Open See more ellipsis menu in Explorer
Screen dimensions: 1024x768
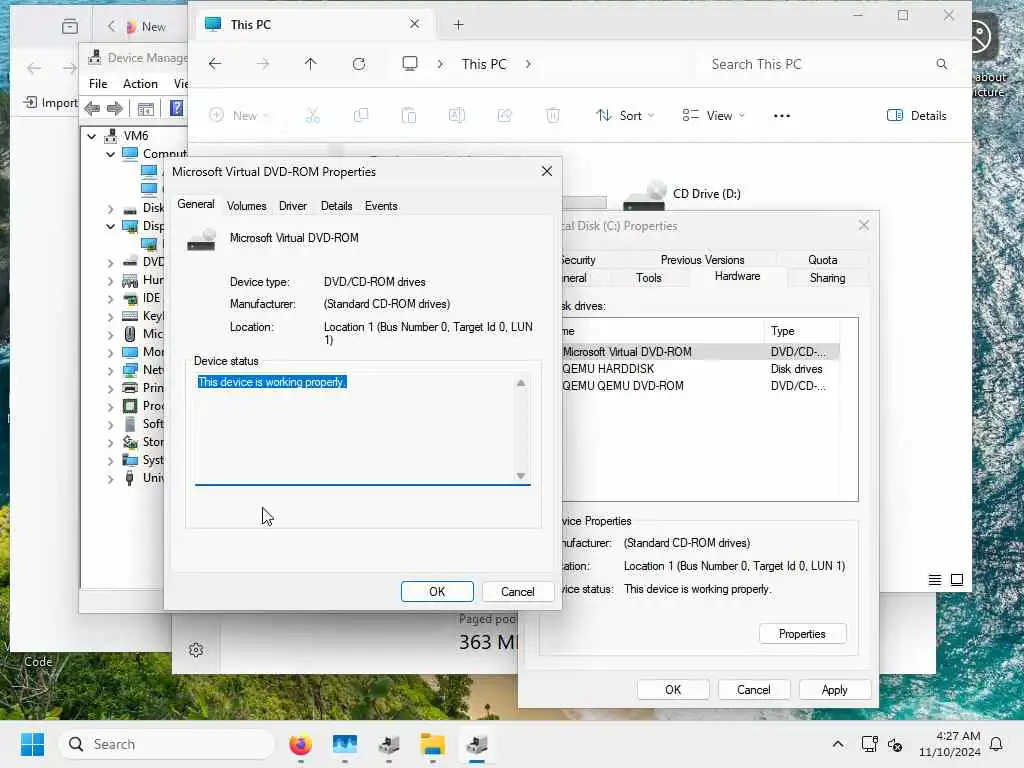click(x=782, y=116)
